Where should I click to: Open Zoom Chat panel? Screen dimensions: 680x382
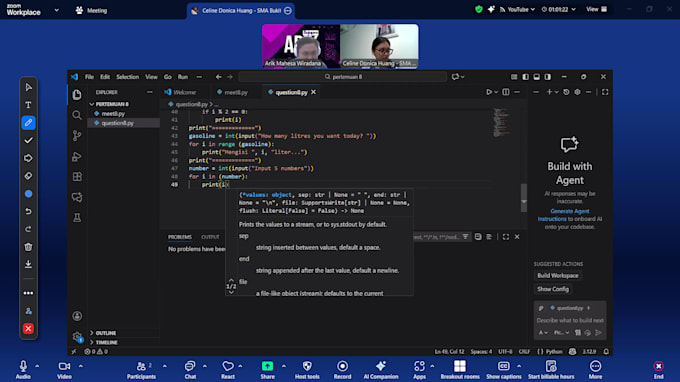pyautogui.click(x=190, y=370)
